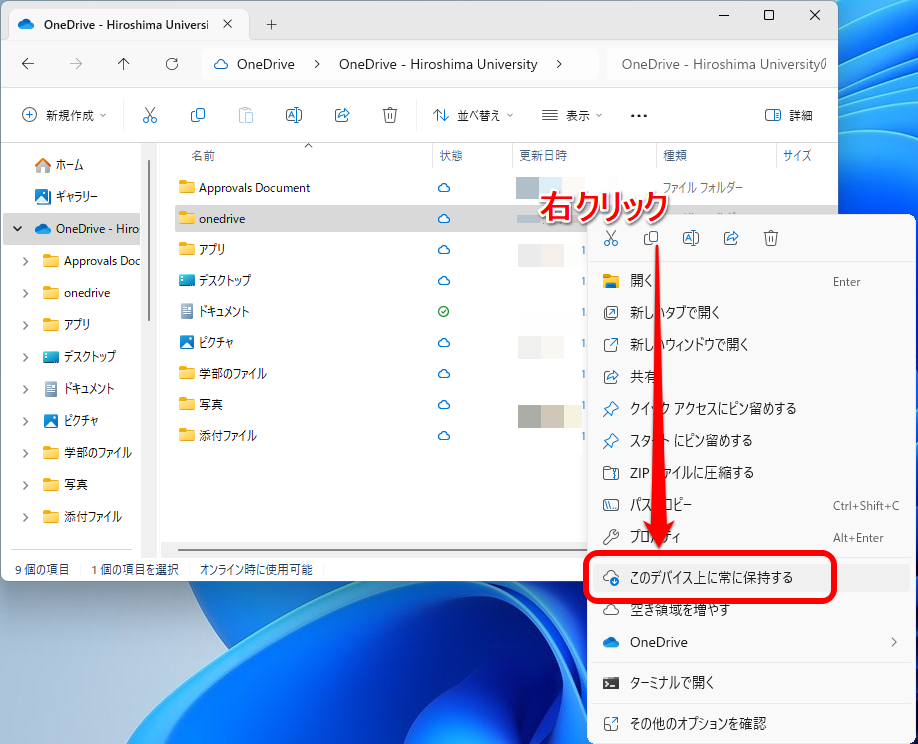Click OneDrive - Hiroshima University breadcrumb

point(438,64)
